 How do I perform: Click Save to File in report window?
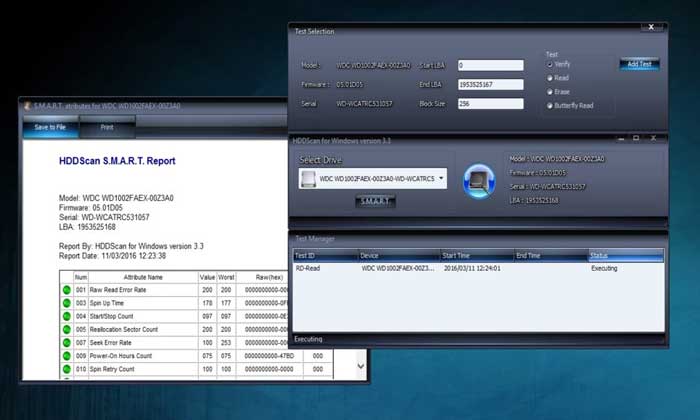[50, 127]
